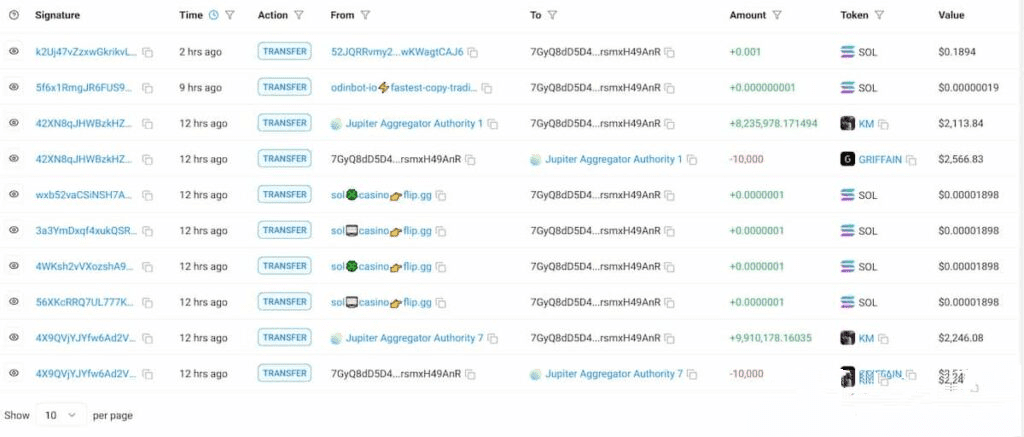Open the Amount column filter
Viewport: 1024px width, 437px height.
[777, 15]
